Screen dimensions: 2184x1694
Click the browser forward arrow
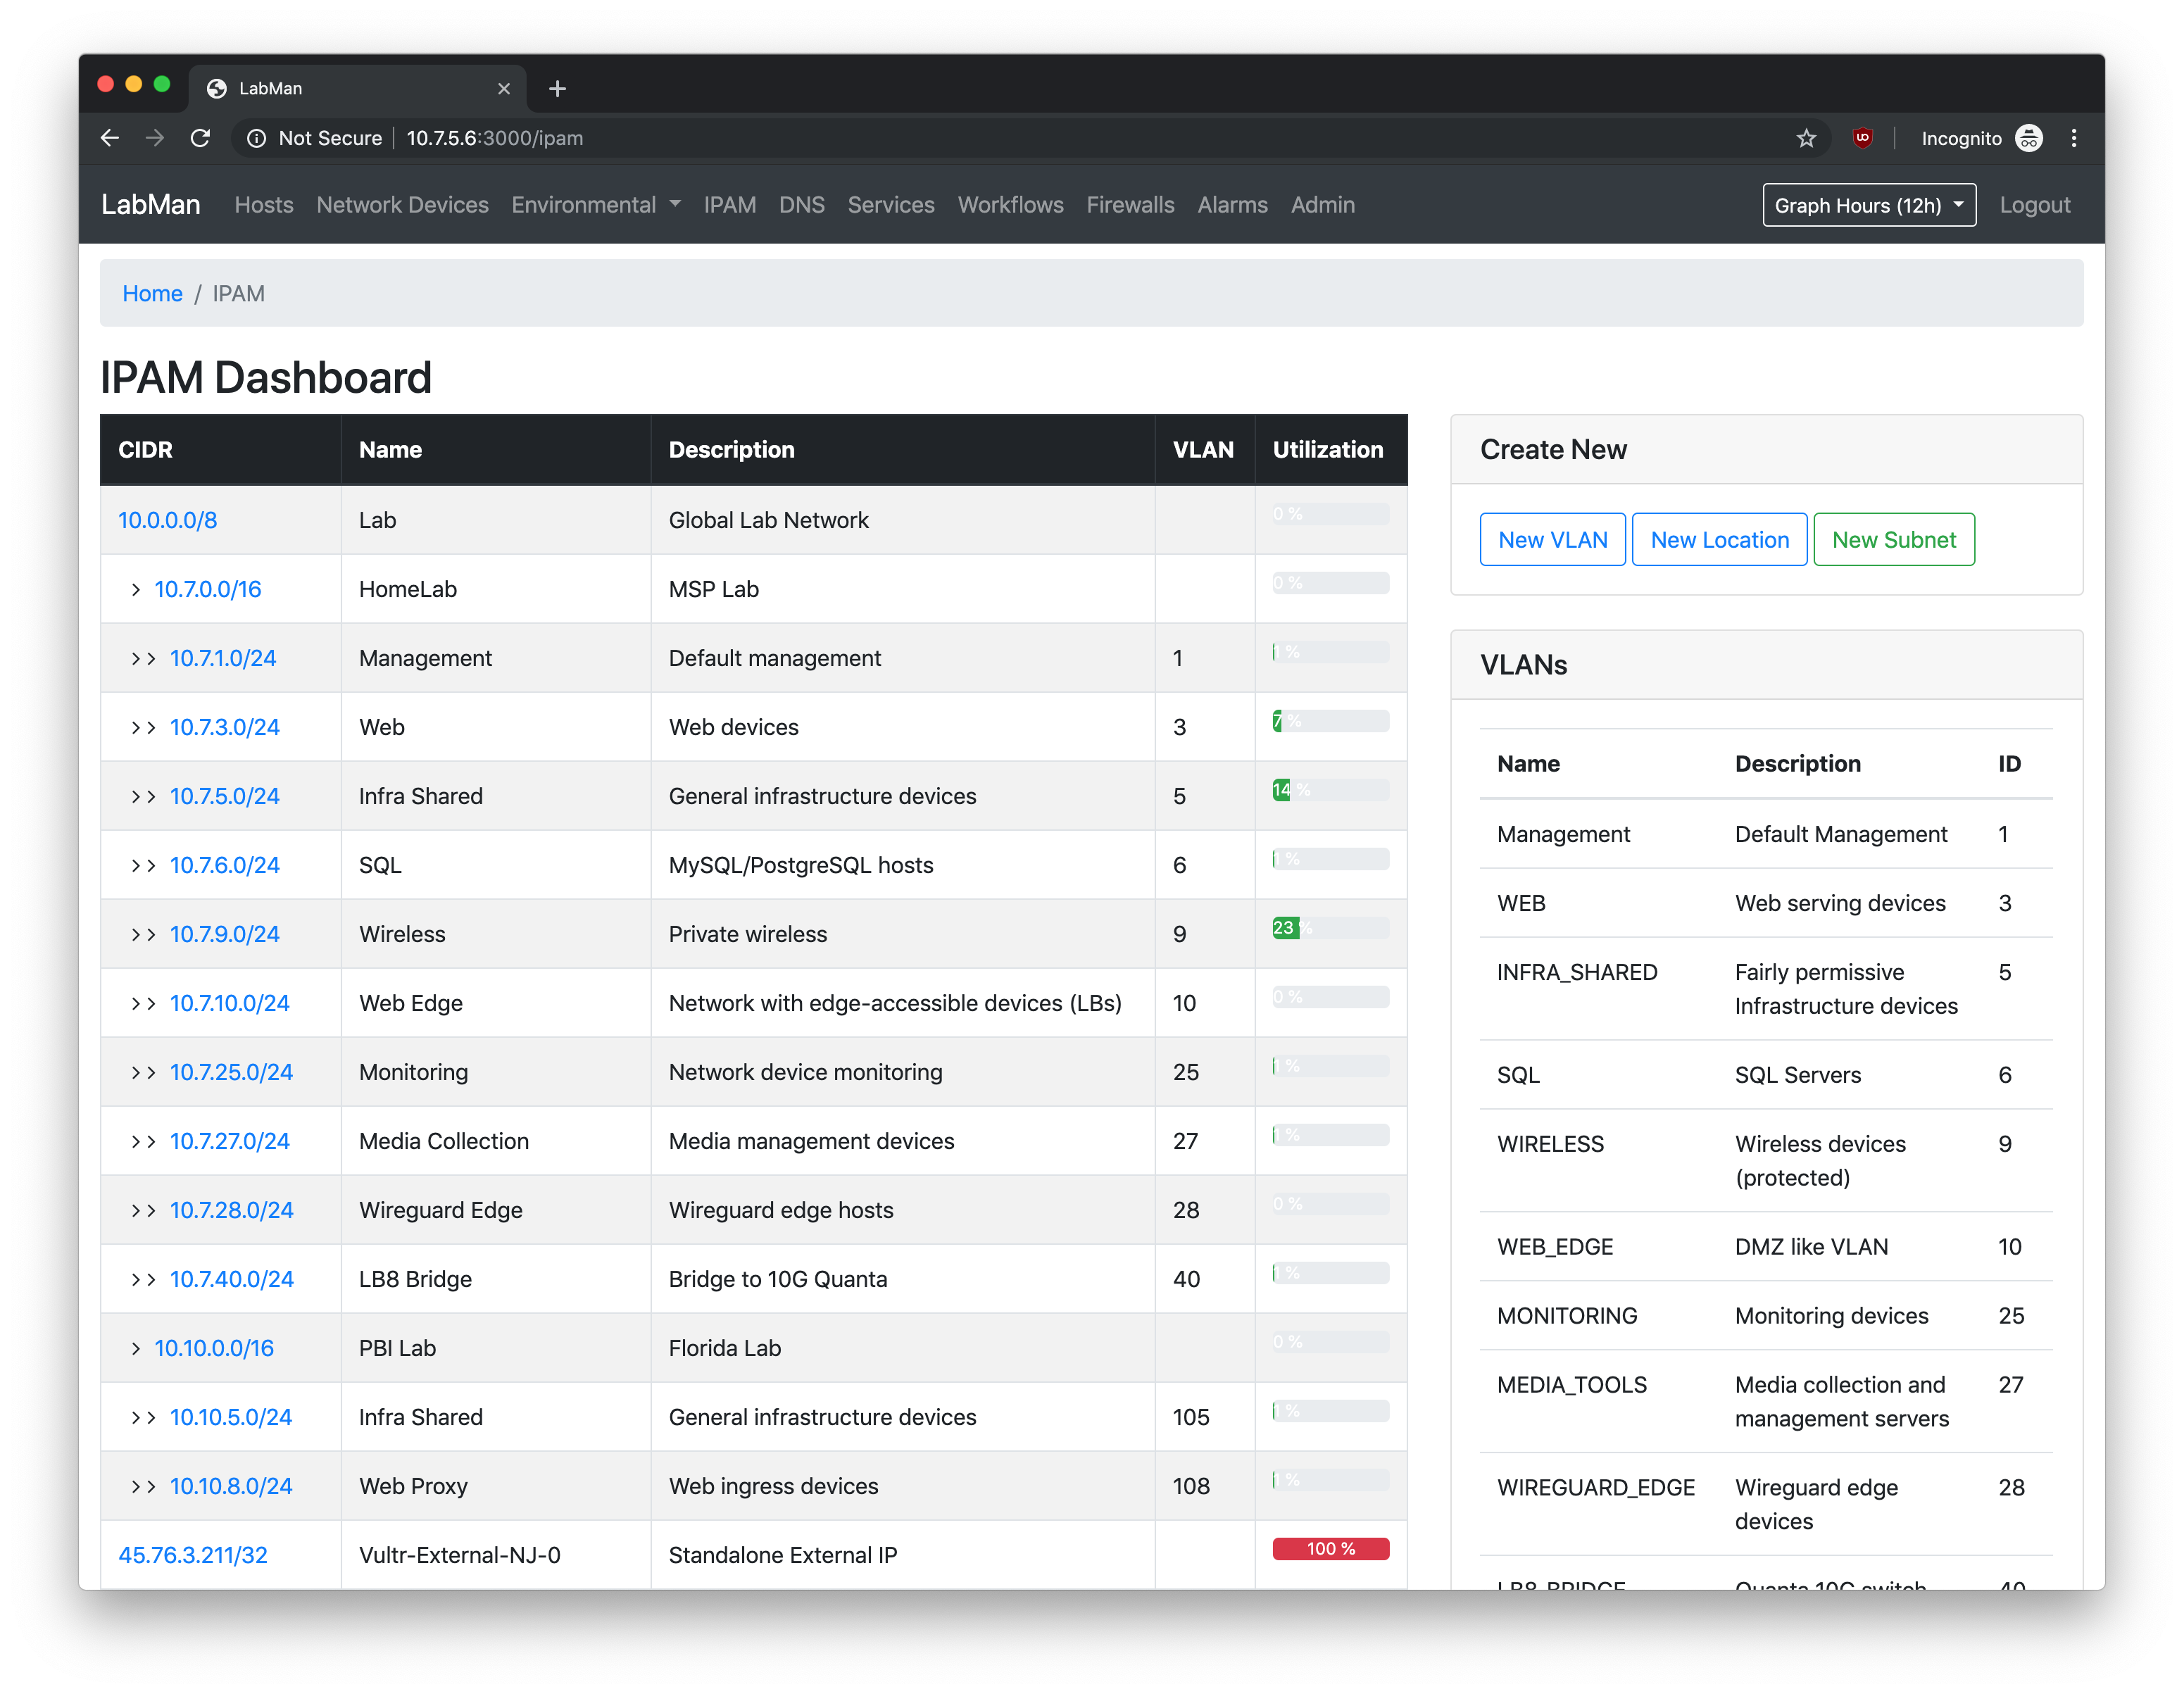(155, 138)
